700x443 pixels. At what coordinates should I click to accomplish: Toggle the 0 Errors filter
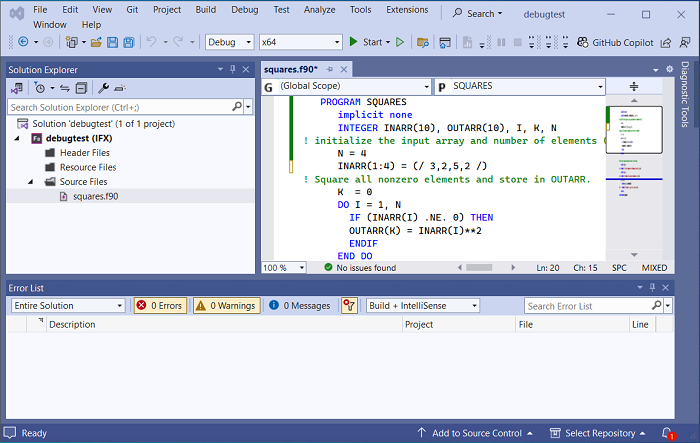(x=159, y=305)
